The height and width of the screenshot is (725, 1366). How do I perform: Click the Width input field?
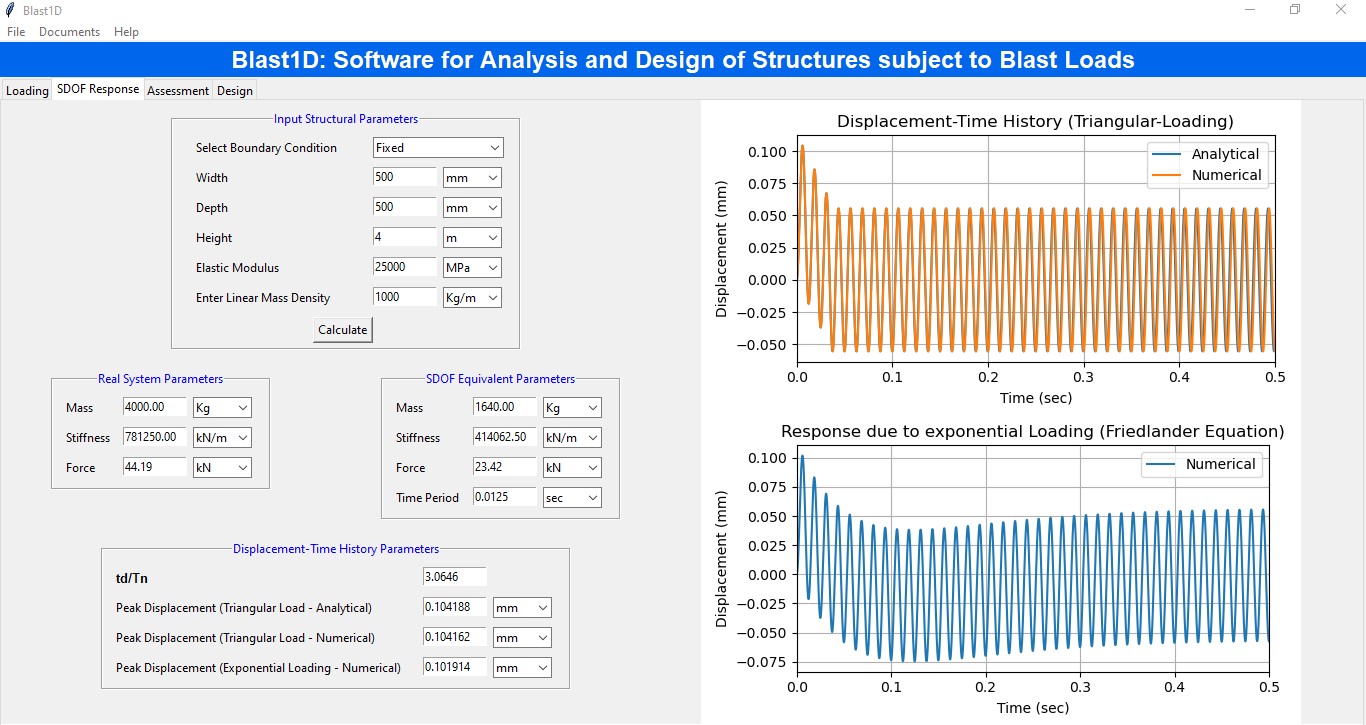coord(405,177)
